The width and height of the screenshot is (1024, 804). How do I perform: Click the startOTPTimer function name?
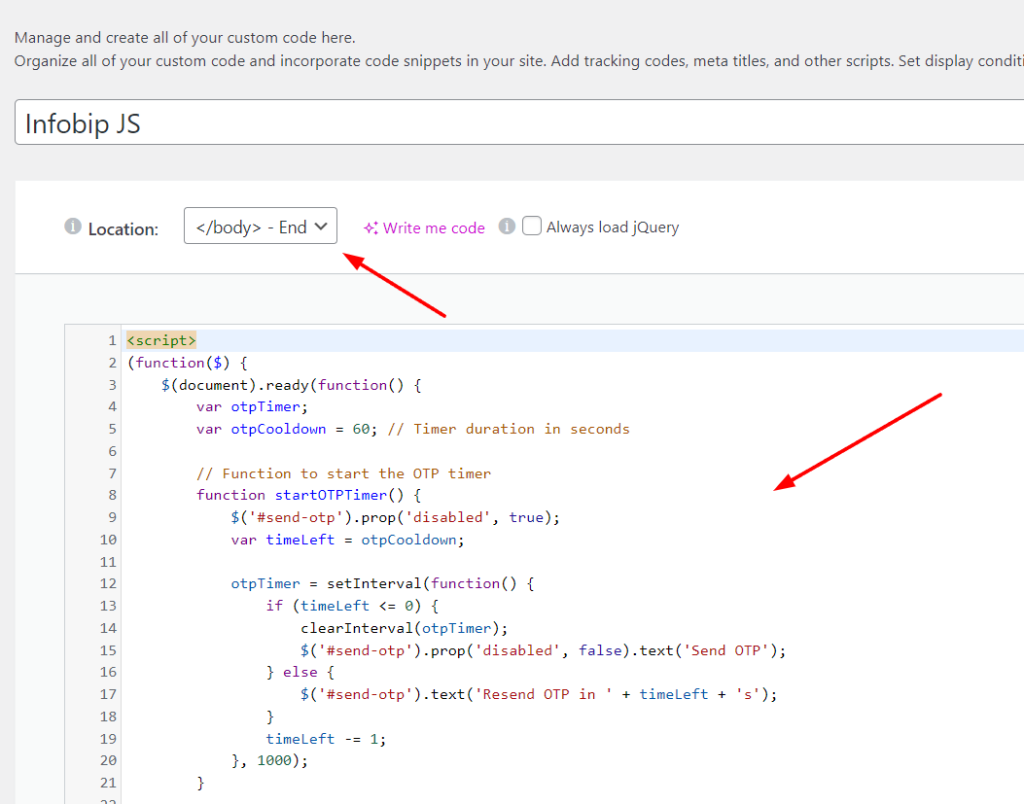[330, 495]
